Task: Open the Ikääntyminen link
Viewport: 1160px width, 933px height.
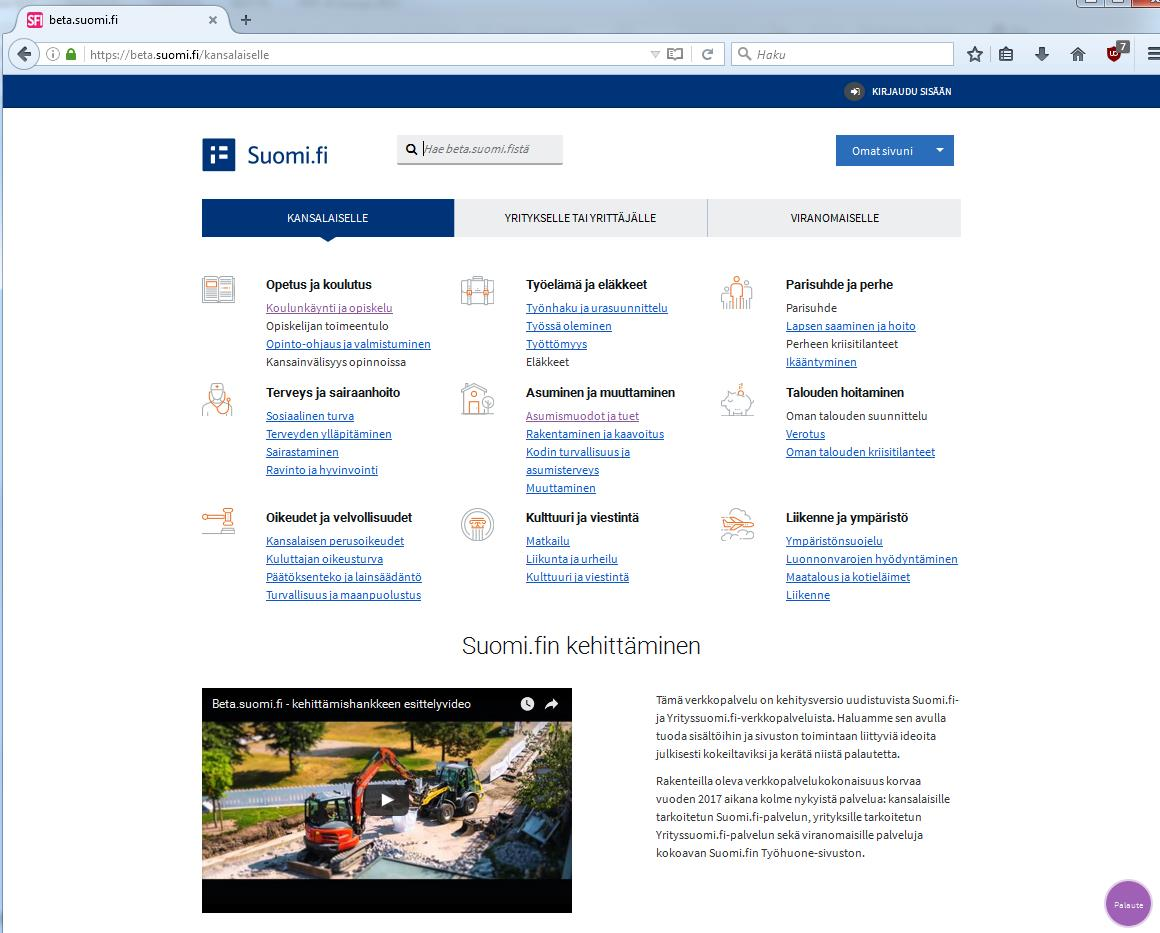Action: pos(821,363)
